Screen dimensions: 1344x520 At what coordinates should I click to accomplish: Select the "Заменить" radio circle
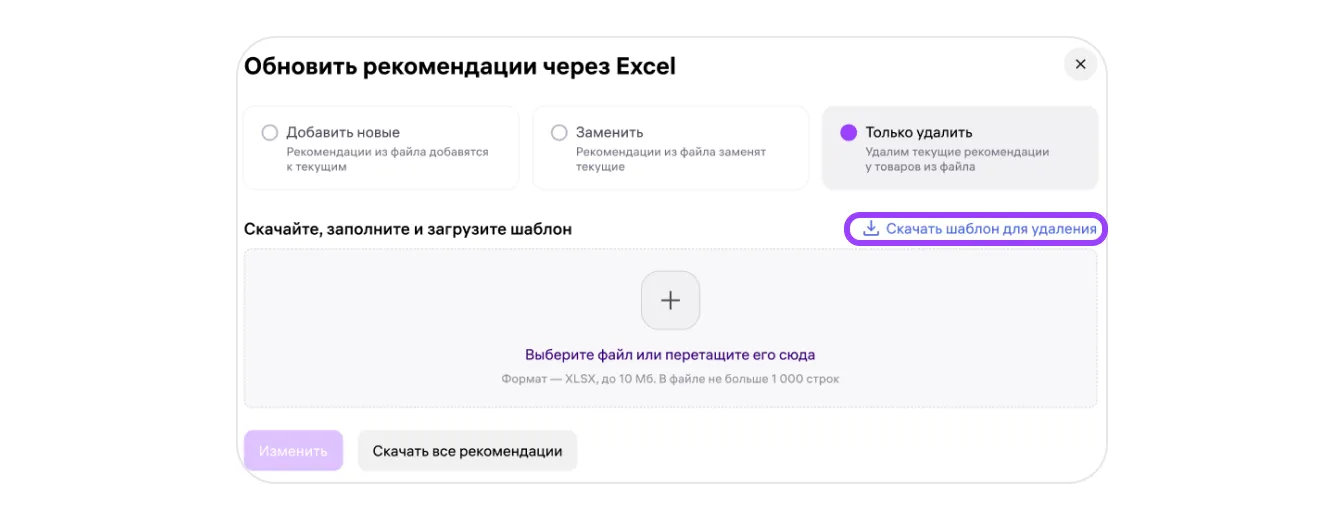pos(559,133)
